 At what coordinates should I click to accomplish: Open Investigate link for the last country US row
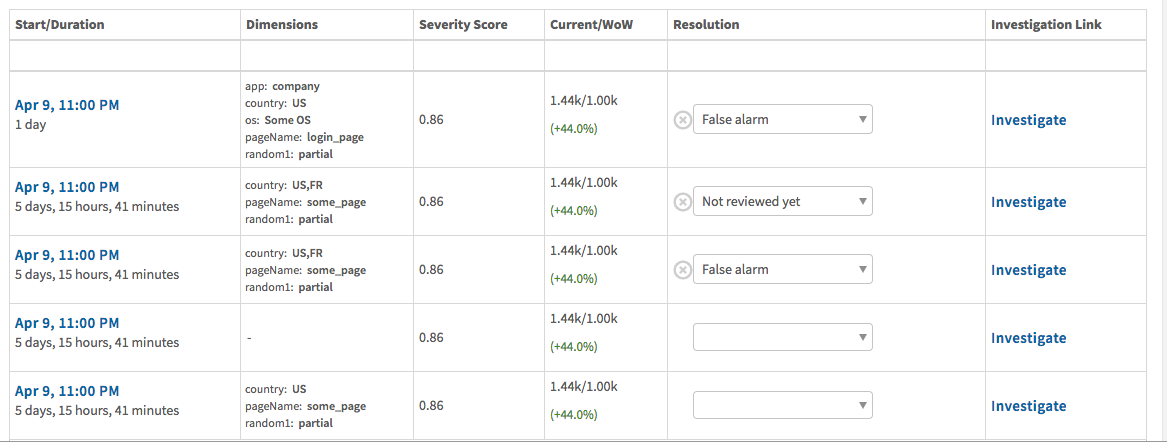1028,406
